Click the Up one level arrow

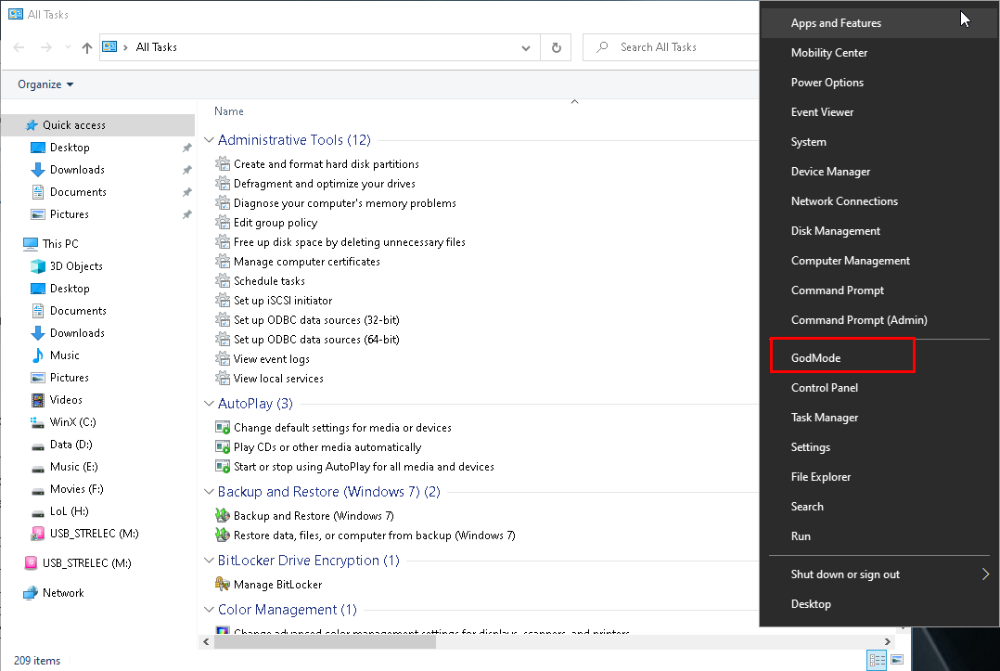[x=87, y=47]
